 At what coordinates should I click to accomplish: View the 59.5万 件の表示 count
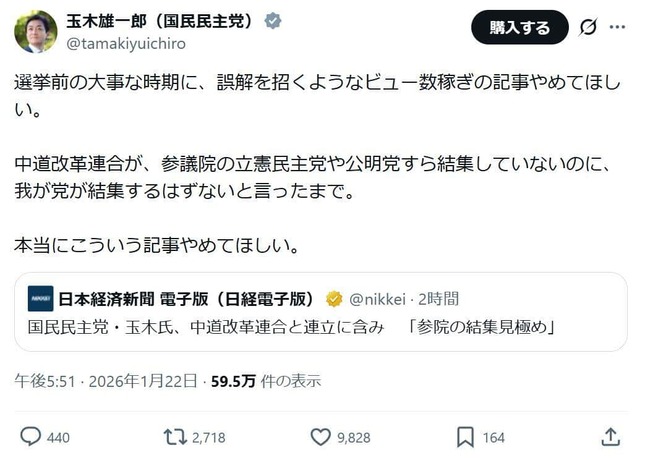264,381
